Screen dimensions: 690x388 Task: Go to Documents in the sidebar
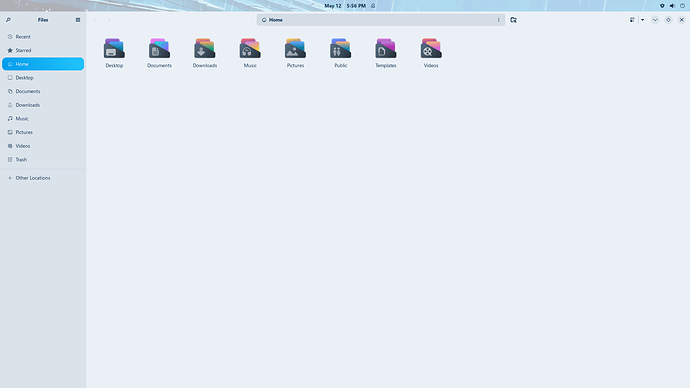coord(43,91)
